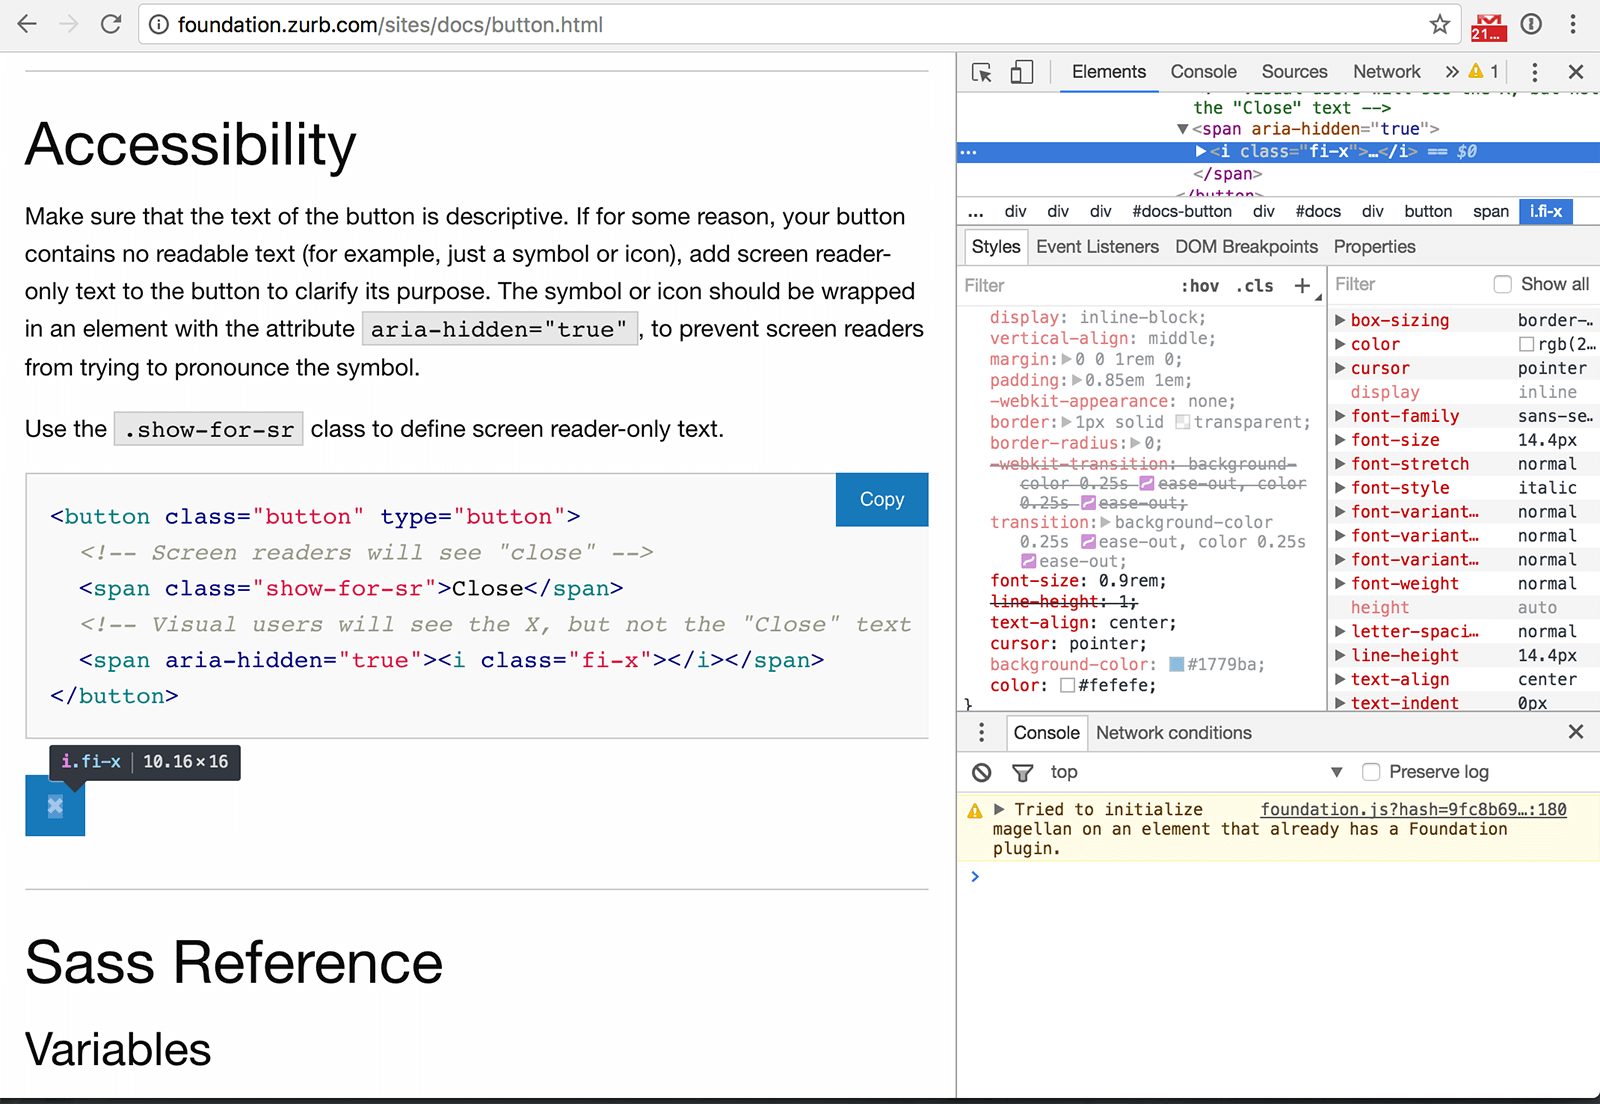1600x1104 pixels.
Task: Click the console prompt line
Action: pos(1278,877)
